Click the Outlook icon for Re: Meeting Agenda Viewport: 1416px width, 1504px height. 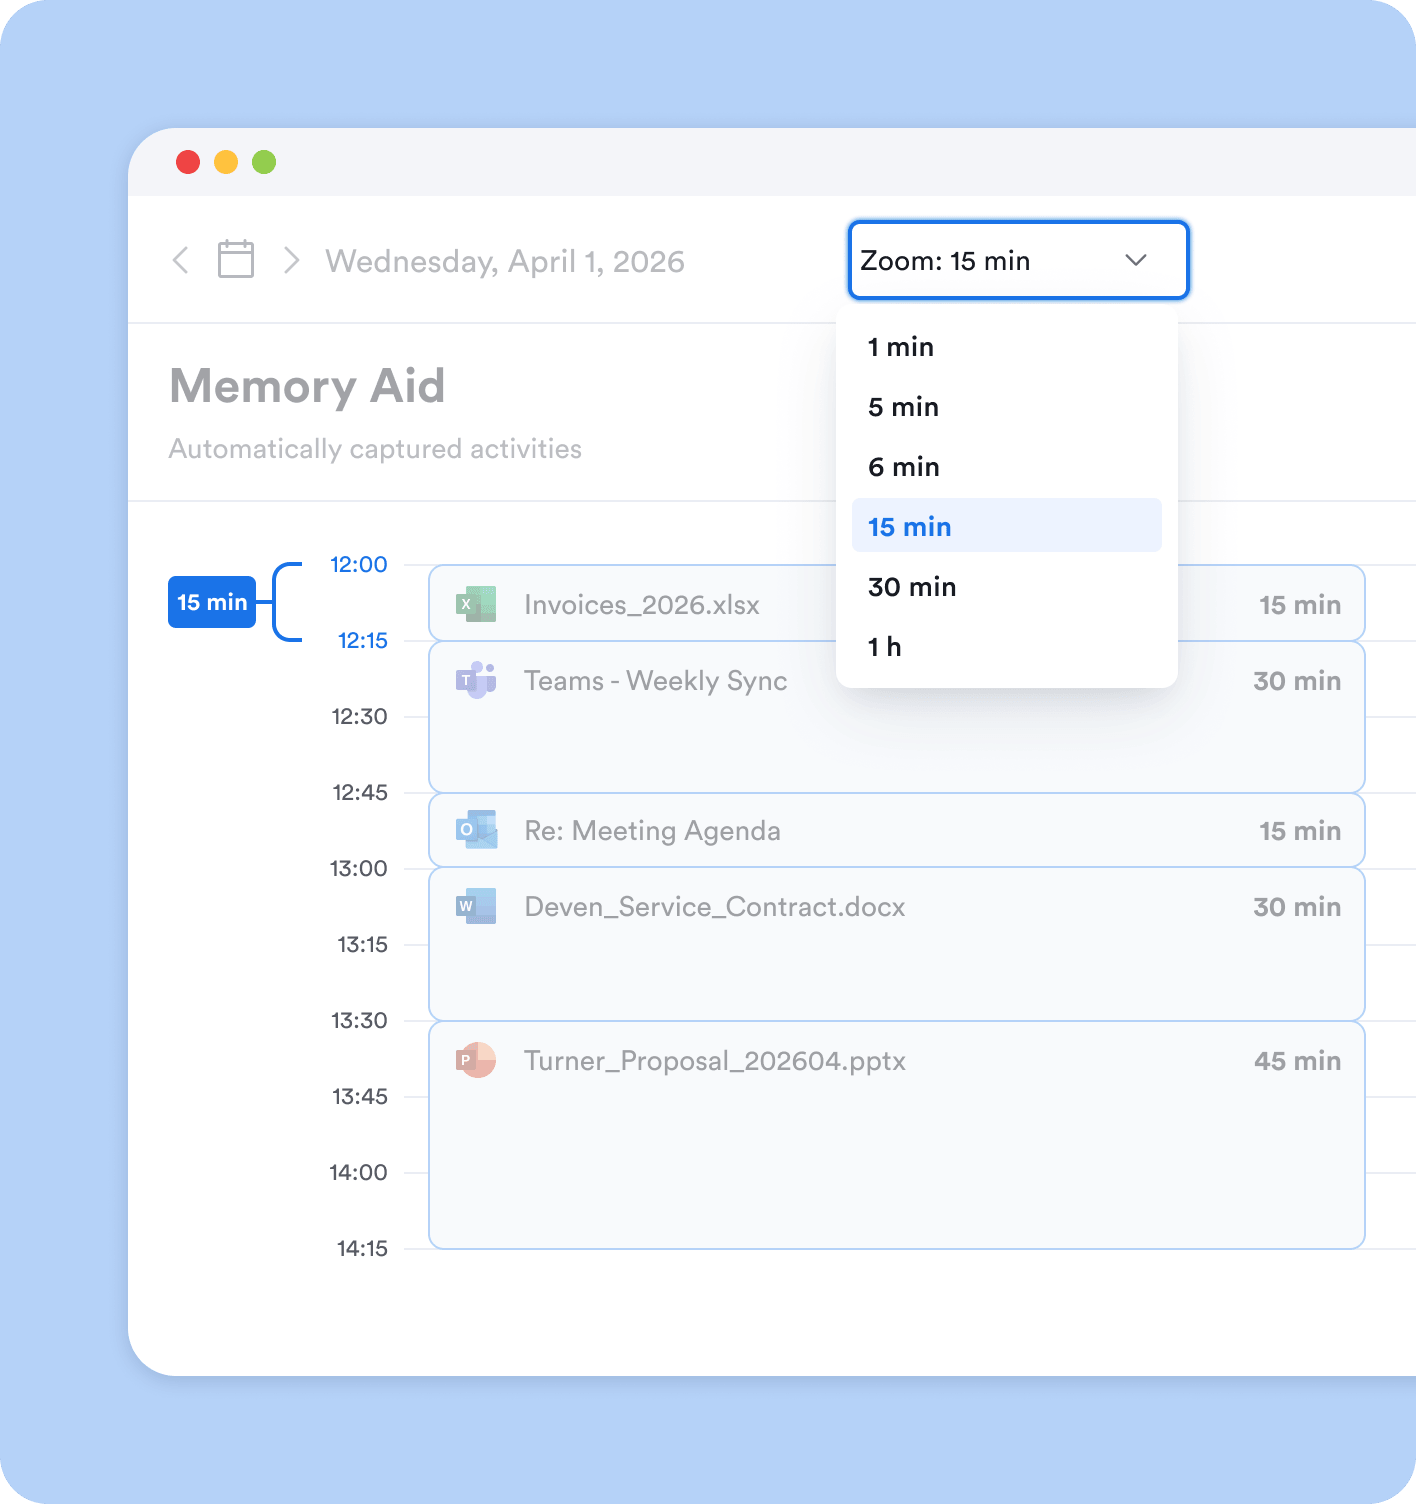click(x=476, y=830)
